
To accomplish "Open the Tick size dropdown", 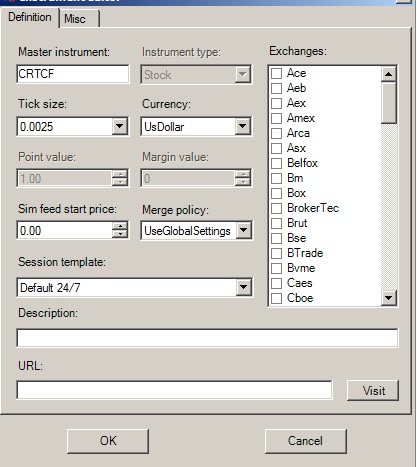I will 119,126.
